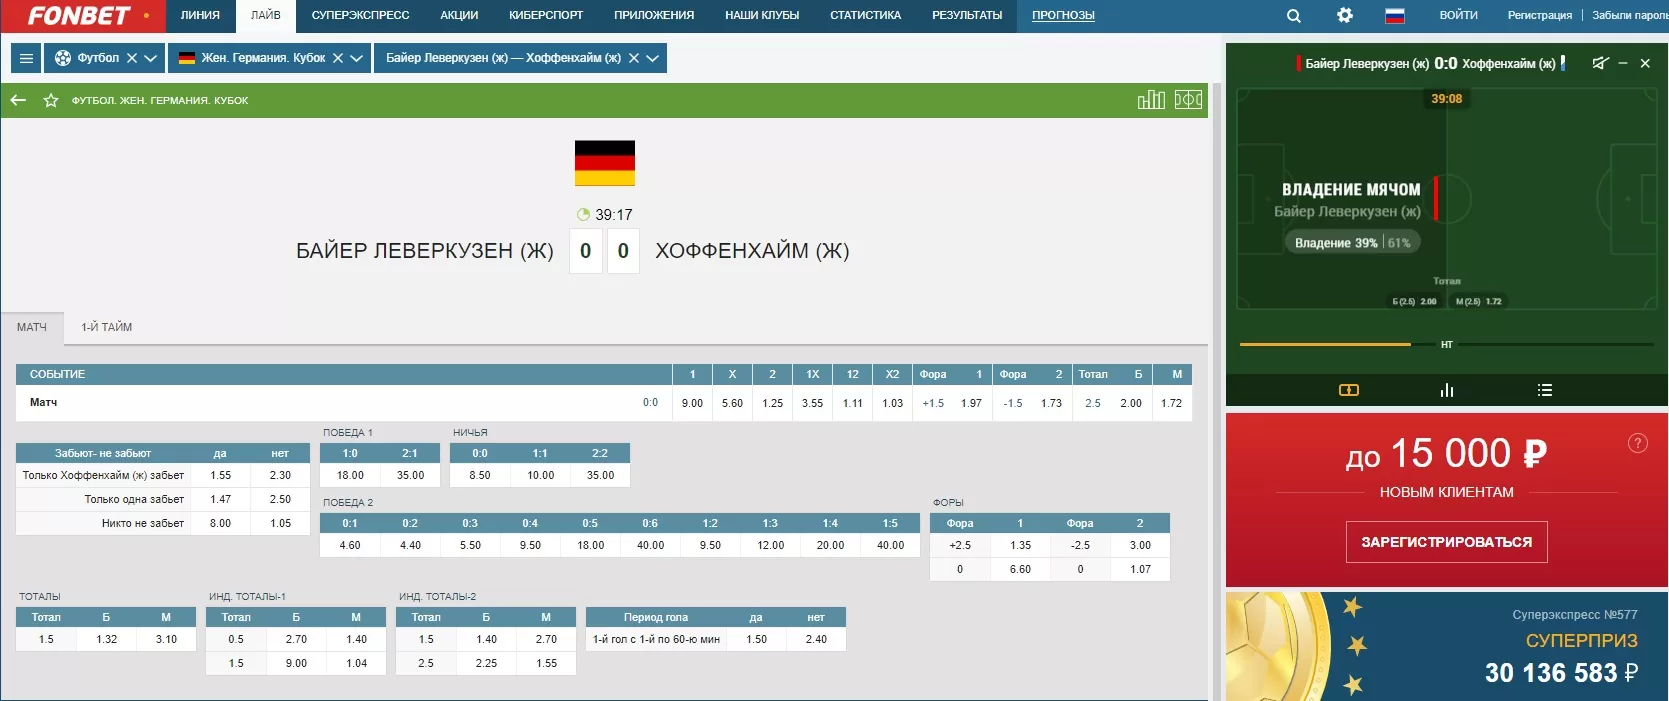Toggle the mute sound icon in the match tracker

[x=1600, y=63]
